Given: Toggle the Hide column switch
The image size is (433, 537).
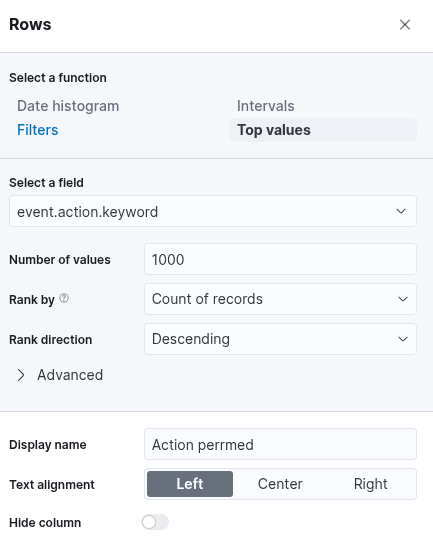Looking at the screenshot, I should 155,522.
